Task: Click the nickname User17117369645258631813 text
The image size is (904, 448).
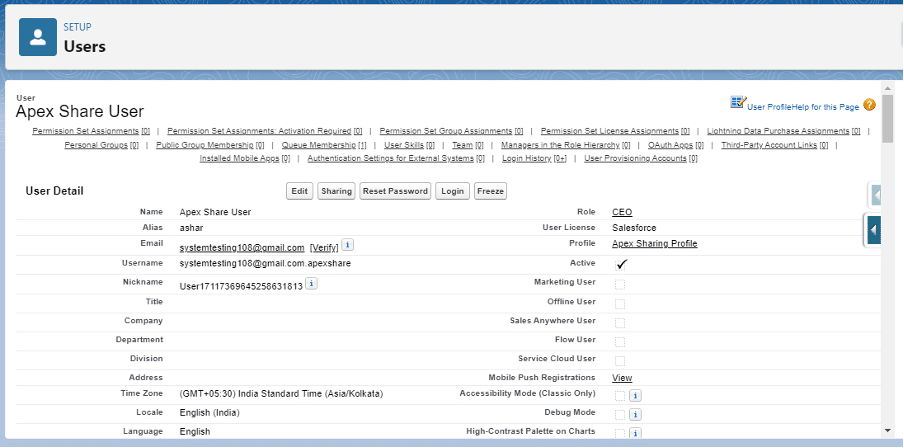Action: click(241, 286)
